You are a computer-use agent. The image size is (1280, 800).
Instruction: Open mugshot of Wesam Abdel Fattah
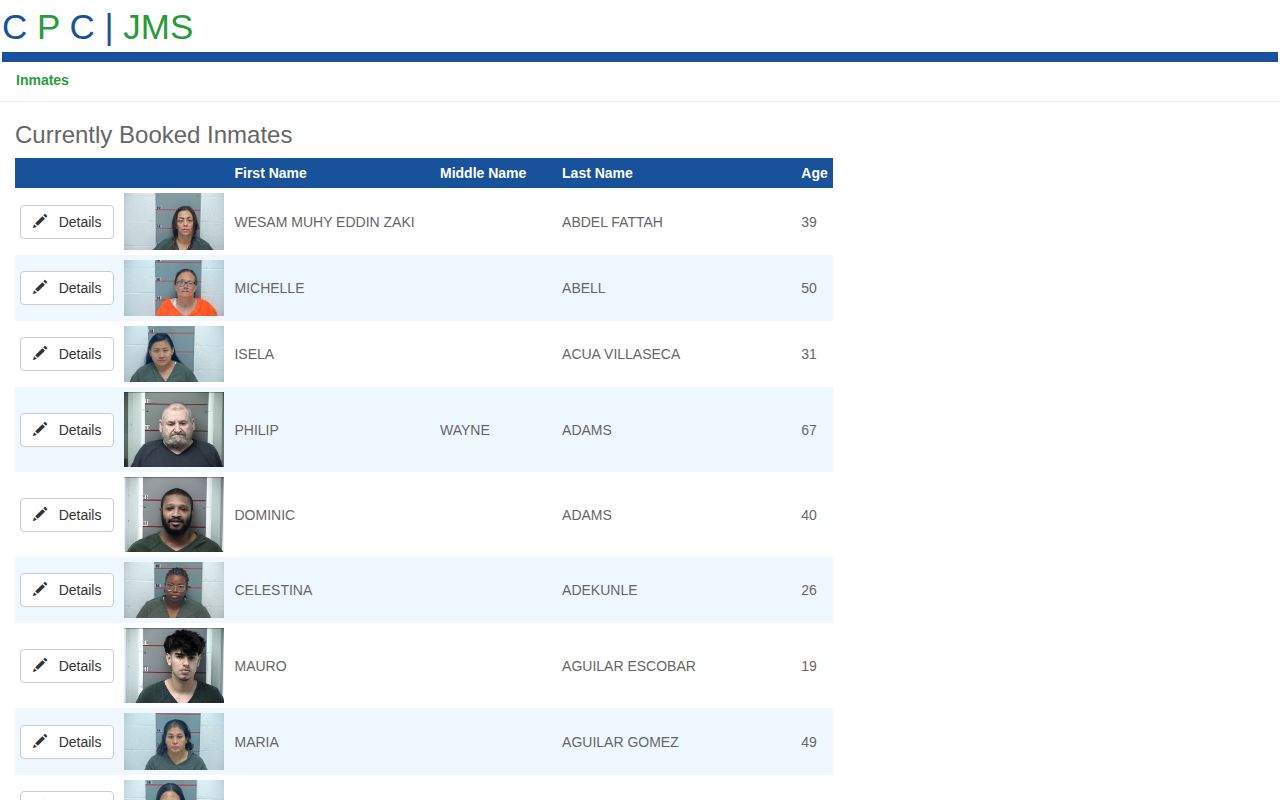[174, 221]
